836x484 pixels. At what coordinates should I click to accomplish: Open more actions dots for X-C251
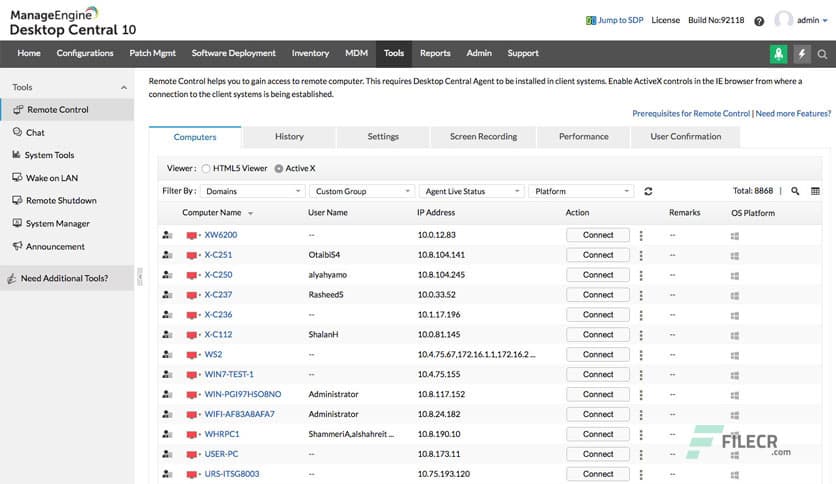pyautogui.click(x=641, y=255)
